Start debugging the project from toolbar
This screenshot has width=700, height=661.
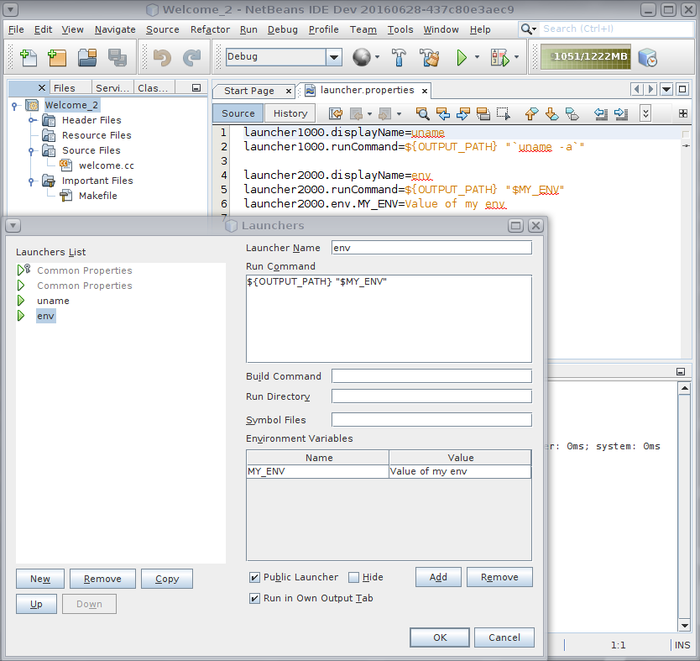[500, 58]
